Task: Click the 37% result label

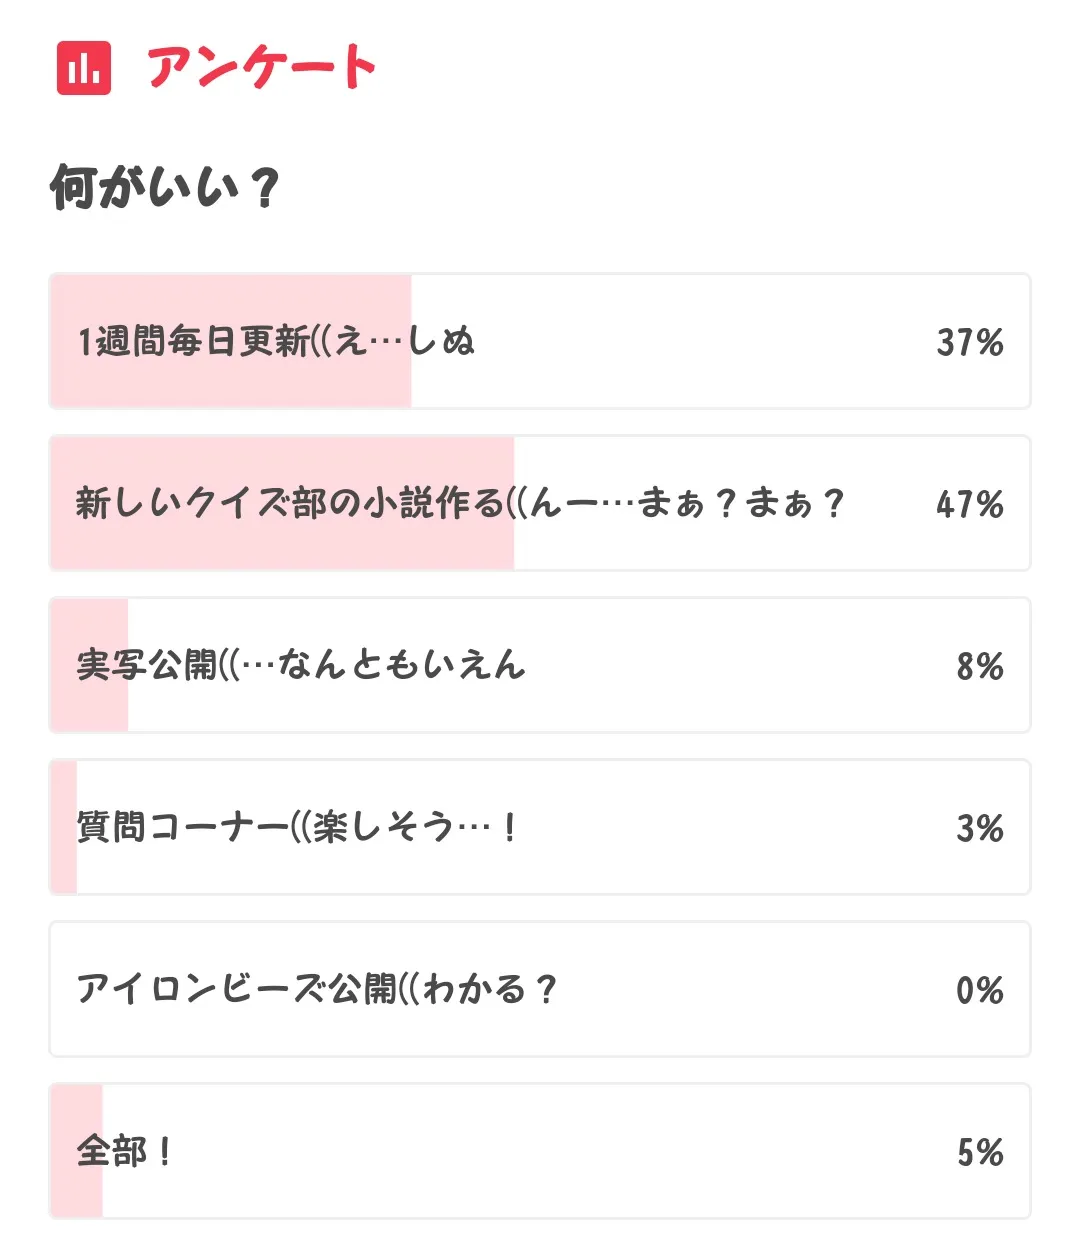Action: pyautogui.click(x=969, y=343)
